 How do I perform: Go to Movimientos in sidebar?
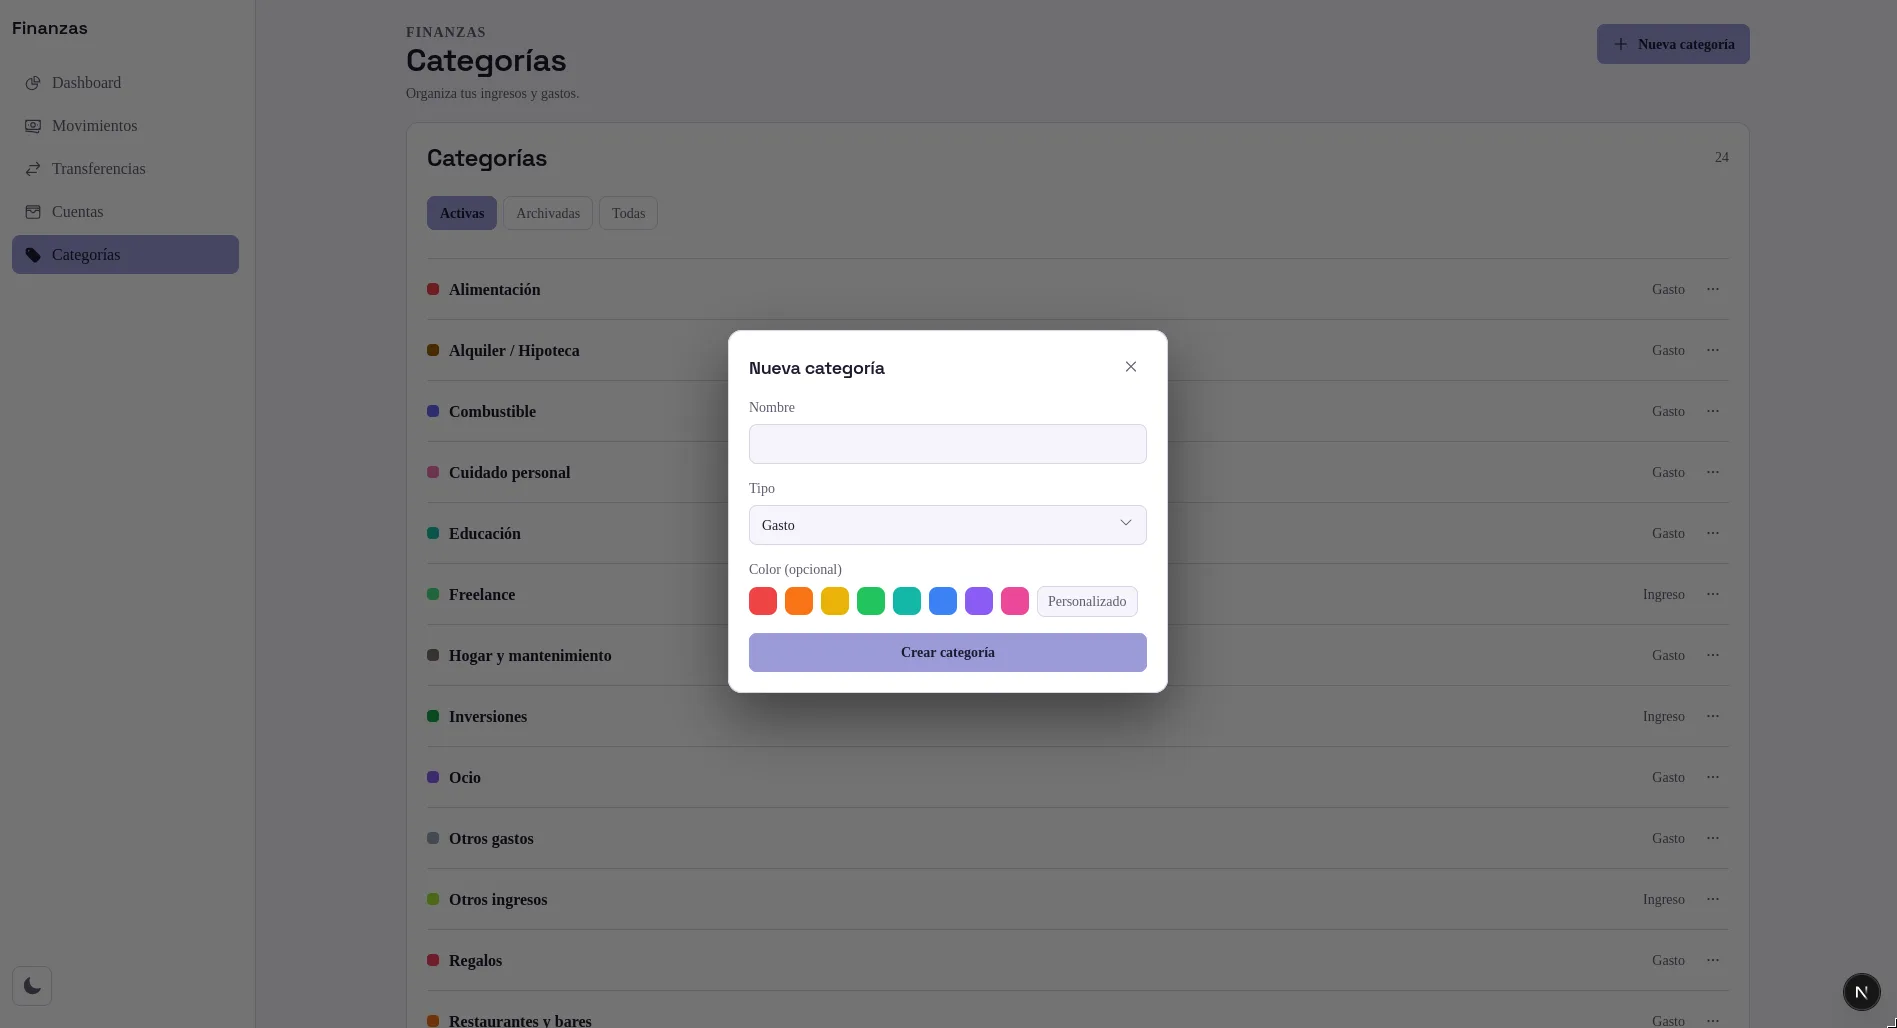click(125, 126)
